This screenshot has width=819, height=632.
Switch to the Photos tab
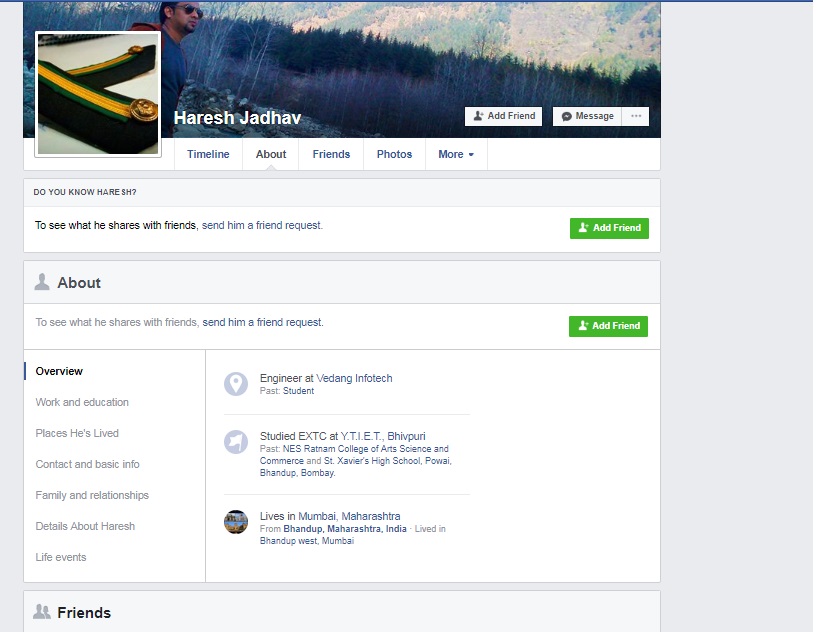tap(394, 154)
